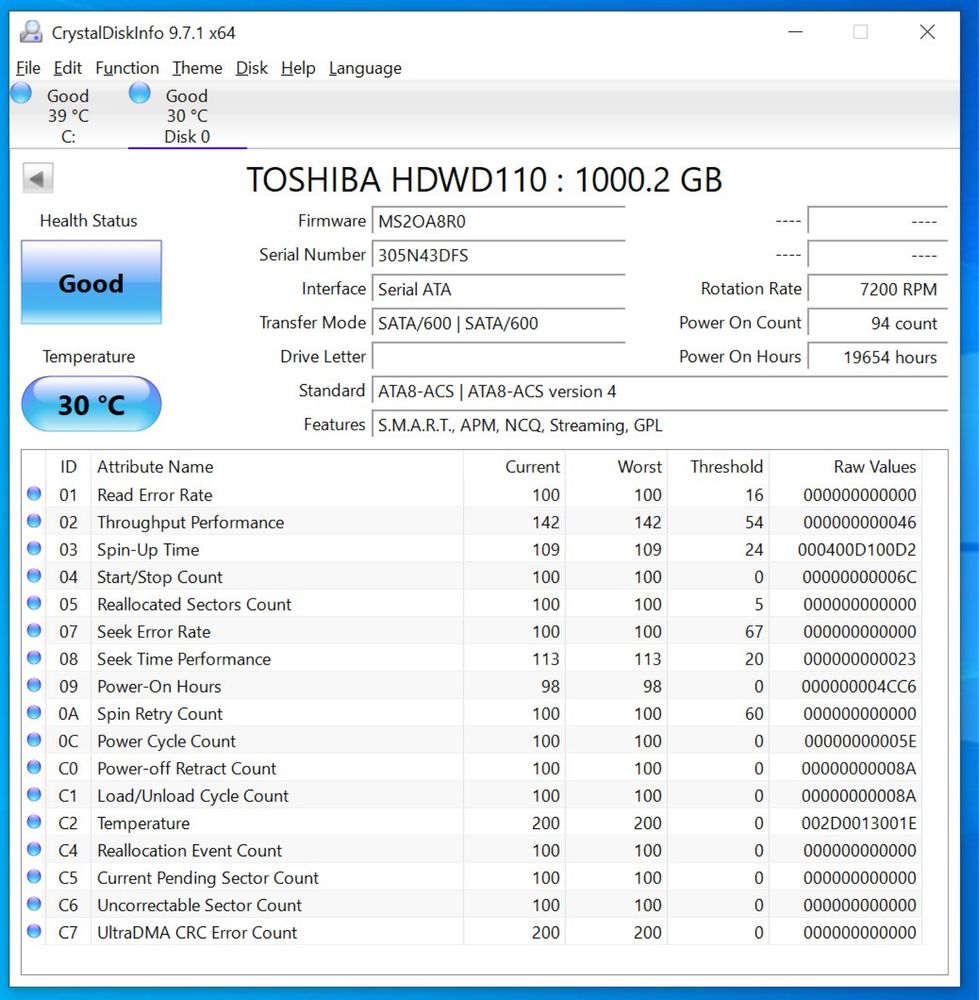Click the Raw Values column header
The height and width of the screenshot is (1000, 979).
click(875, 467)
